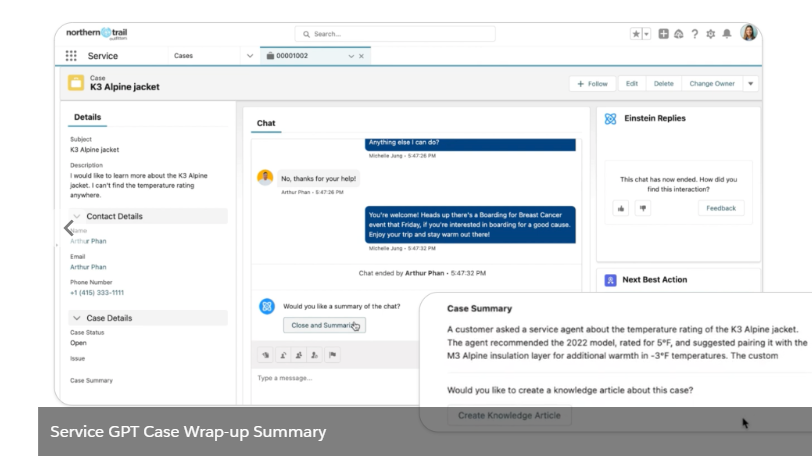Open the notifications bell

click(727, 34)
